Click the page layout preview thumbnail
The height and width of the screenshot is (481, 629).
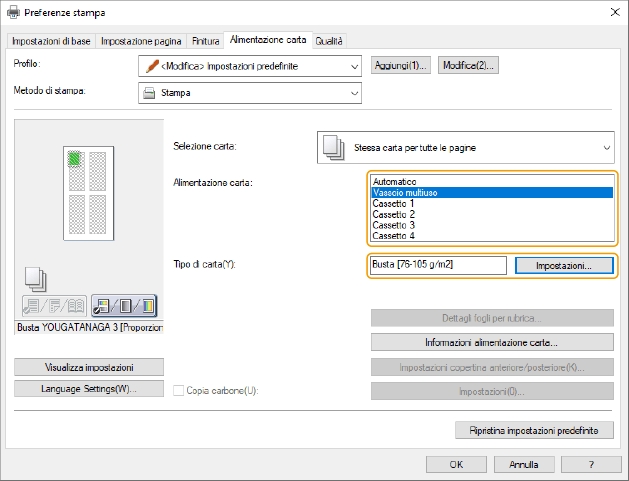tap(88, 193)
